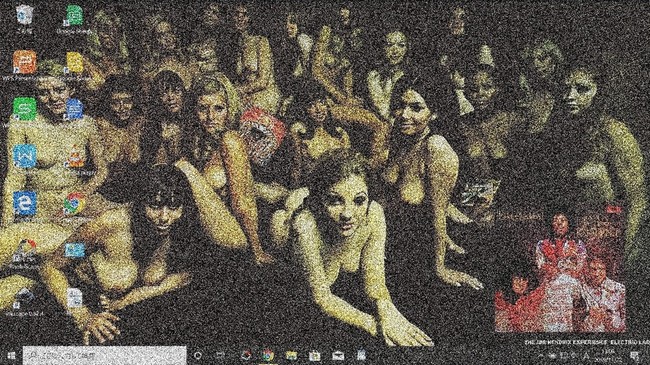The image size is (650, 365).
Task: Select the white document file on desktop
Action: point(75,298)
